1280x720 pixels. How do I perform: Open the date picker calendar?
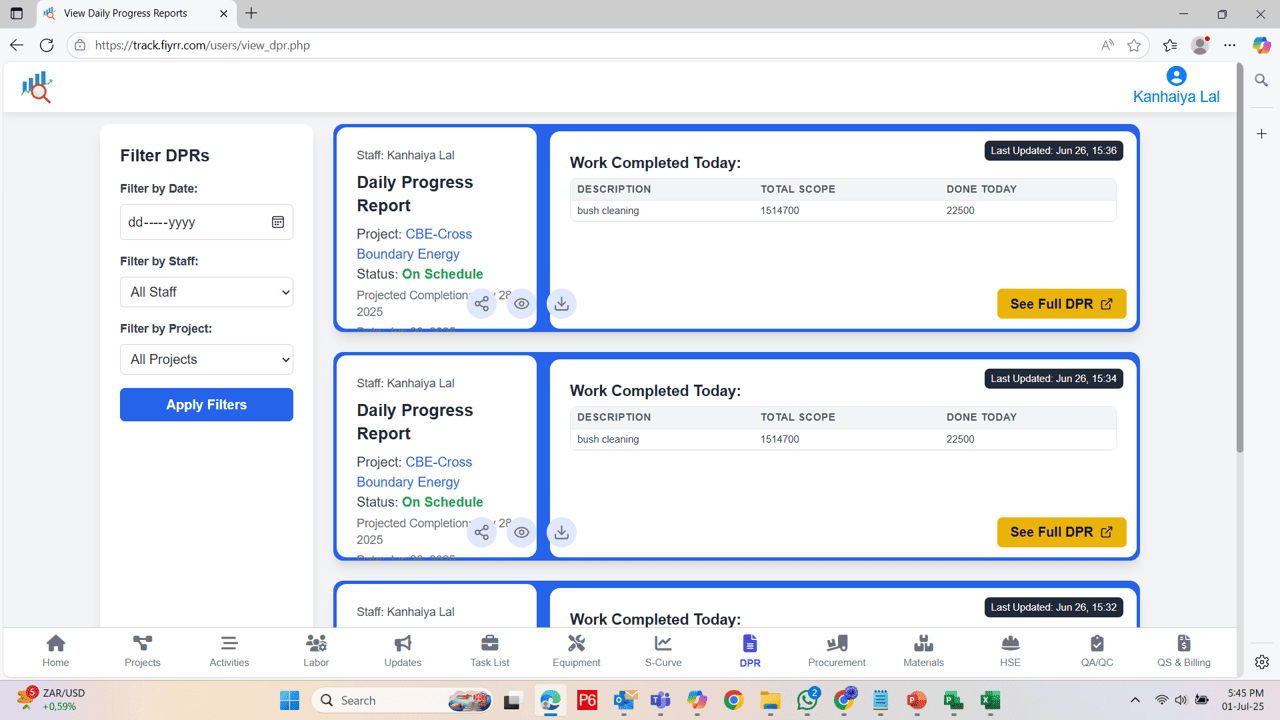[278, 222]
